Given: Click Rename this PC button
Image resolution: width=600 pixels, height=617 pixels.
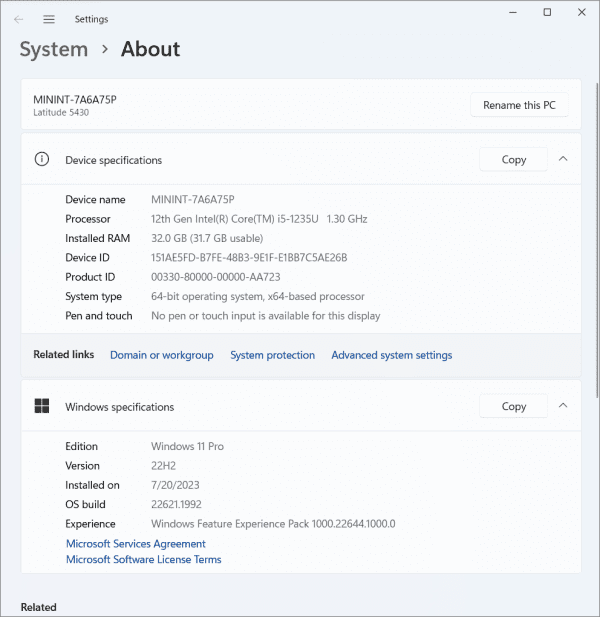Looking at the screenshot, I should coord(519,105).
